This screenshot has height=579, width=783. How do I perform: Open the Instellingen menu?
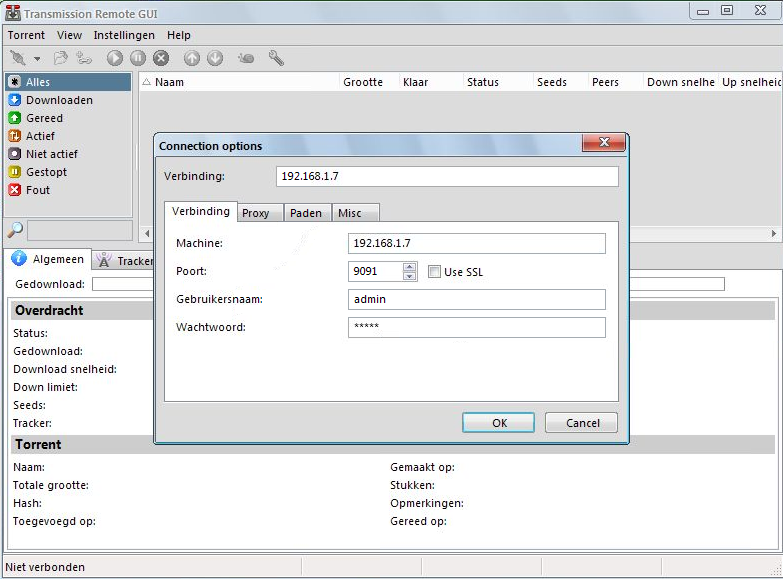(124, 35)
